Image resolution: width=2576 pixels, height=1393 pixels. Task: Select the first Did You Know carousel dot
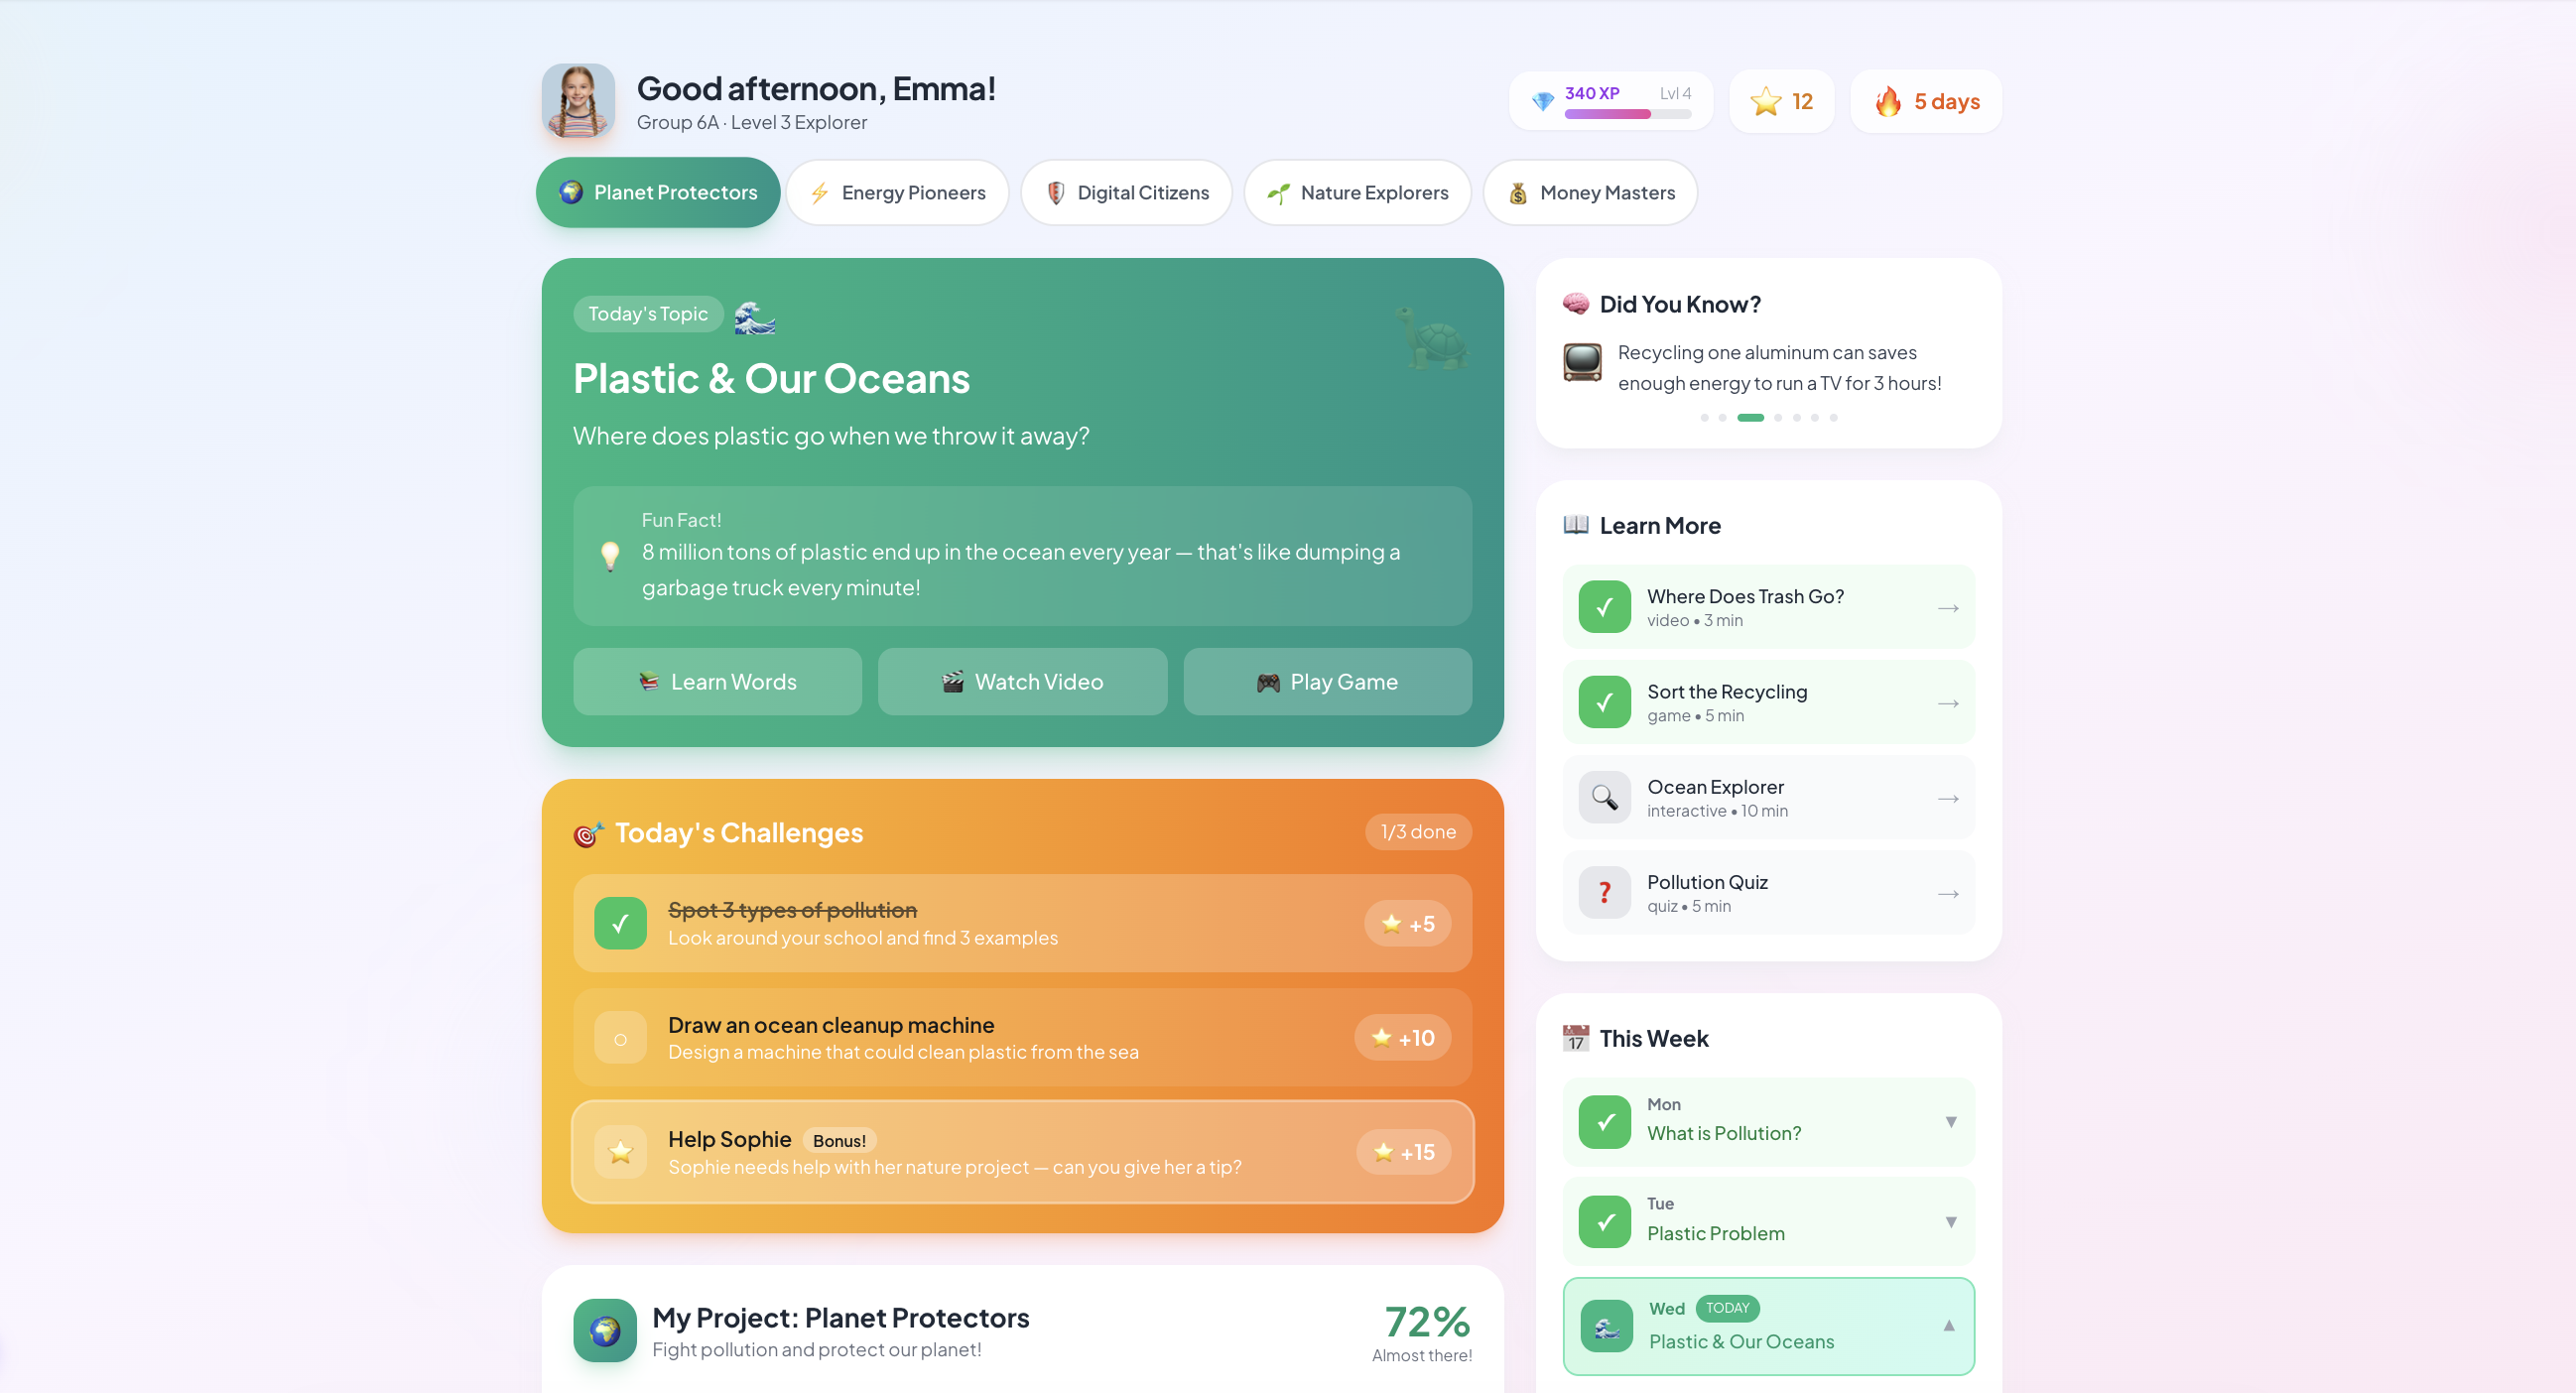point(1704,418)
